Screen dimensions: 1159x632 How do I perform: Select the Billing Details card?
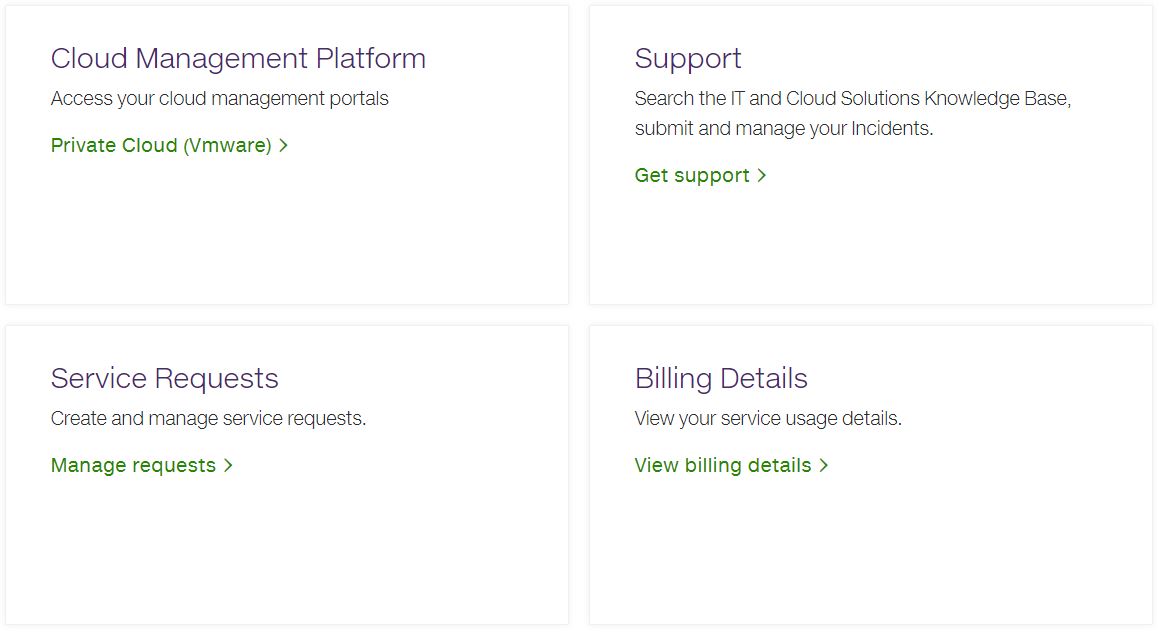pos(870,550)
